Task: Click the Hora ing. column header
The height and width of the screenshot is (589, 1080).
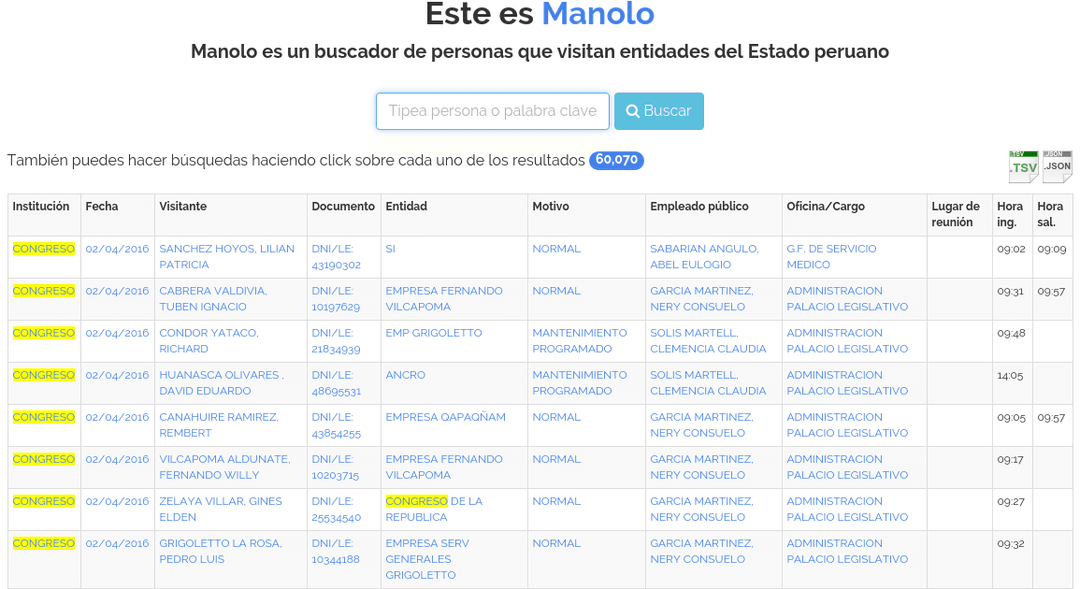Action: [x=1010, y=214]
